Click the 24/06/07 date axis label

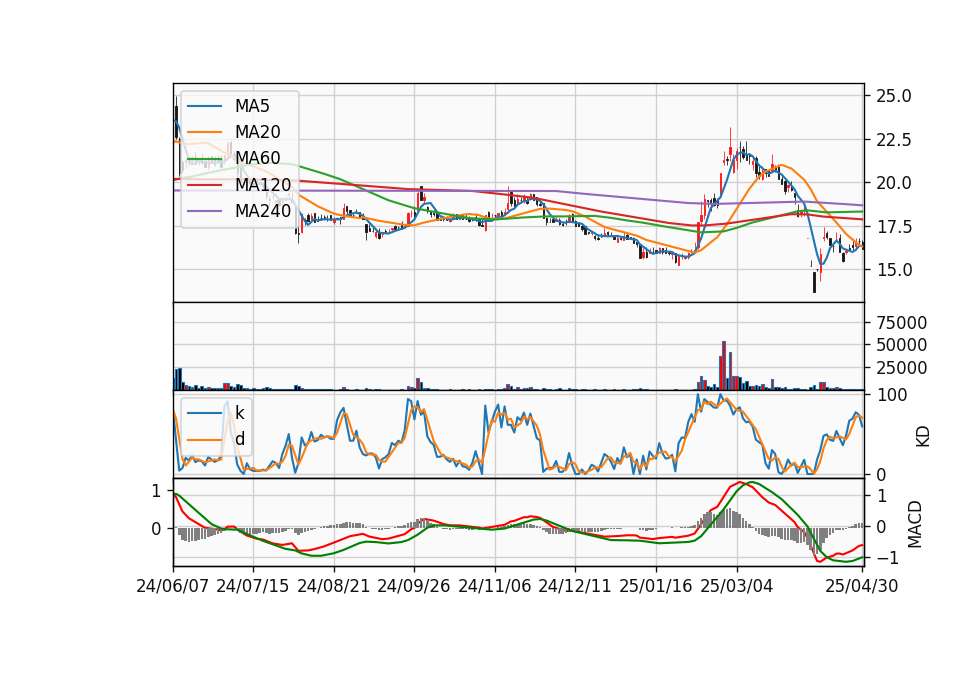[x=173, y=586]
